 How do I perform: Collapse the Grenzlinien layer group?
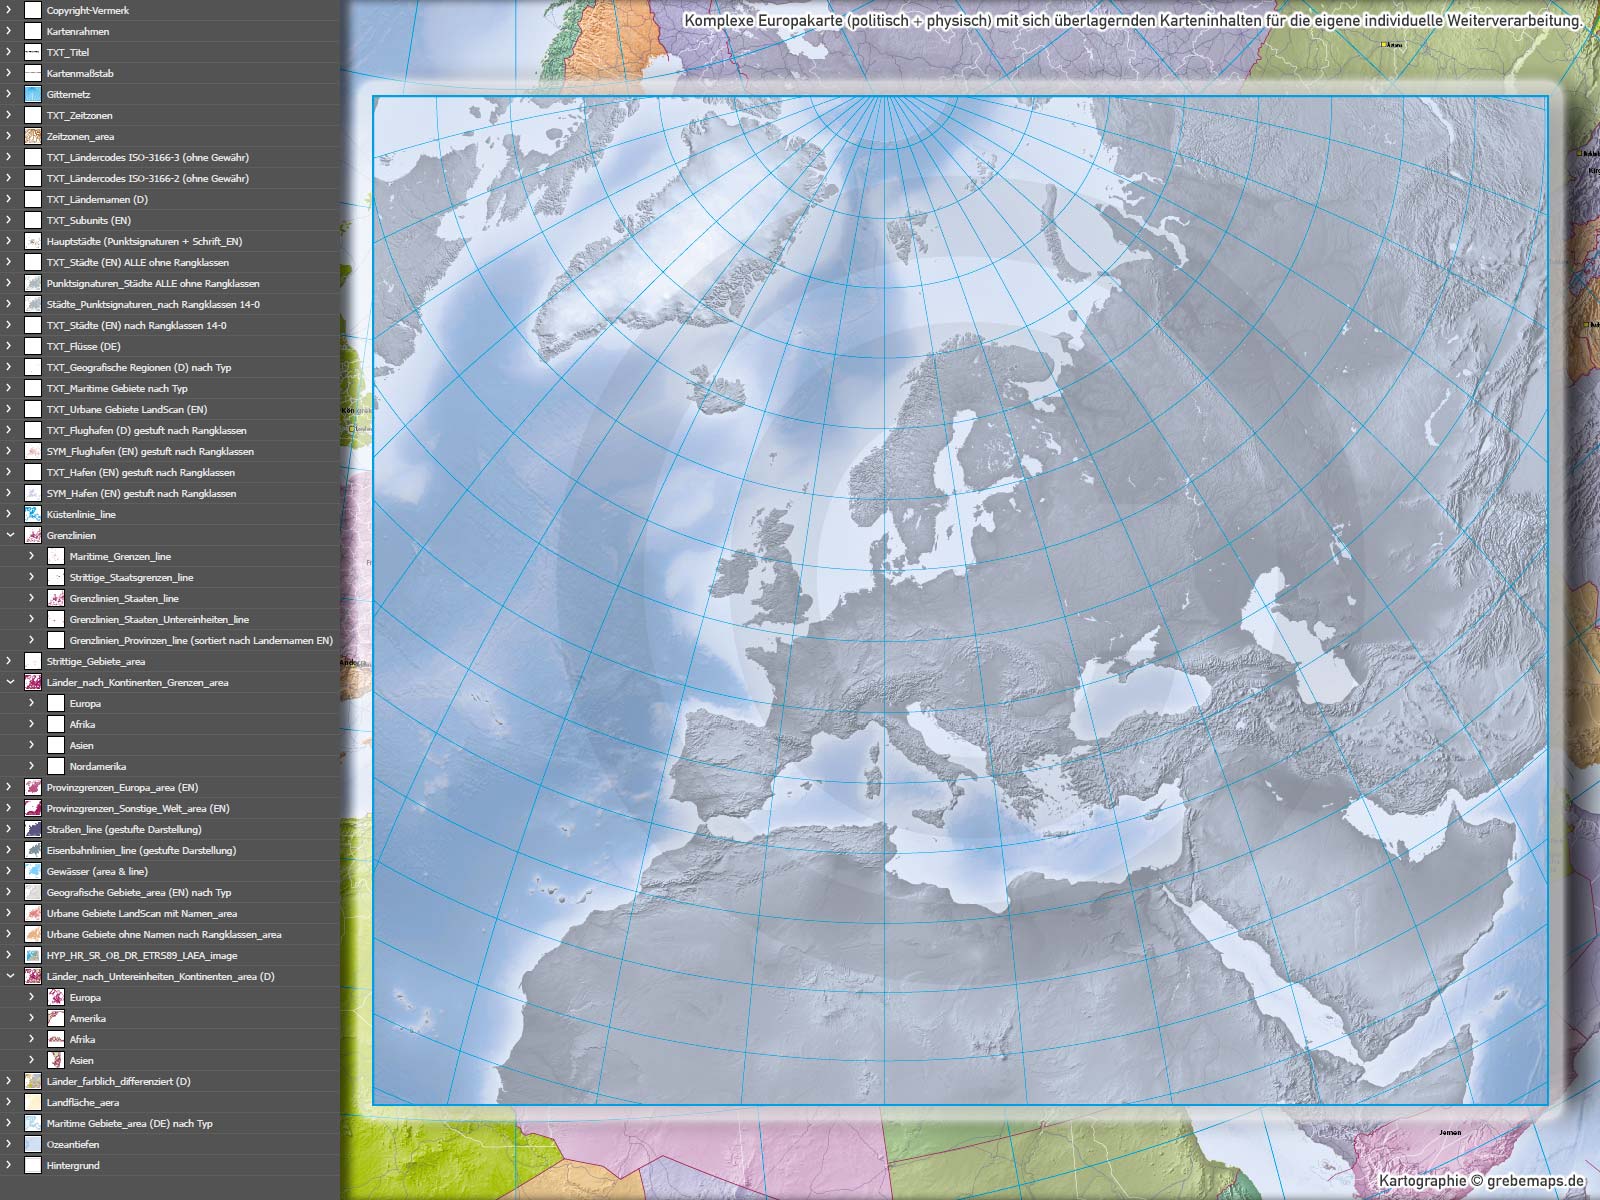10,535
